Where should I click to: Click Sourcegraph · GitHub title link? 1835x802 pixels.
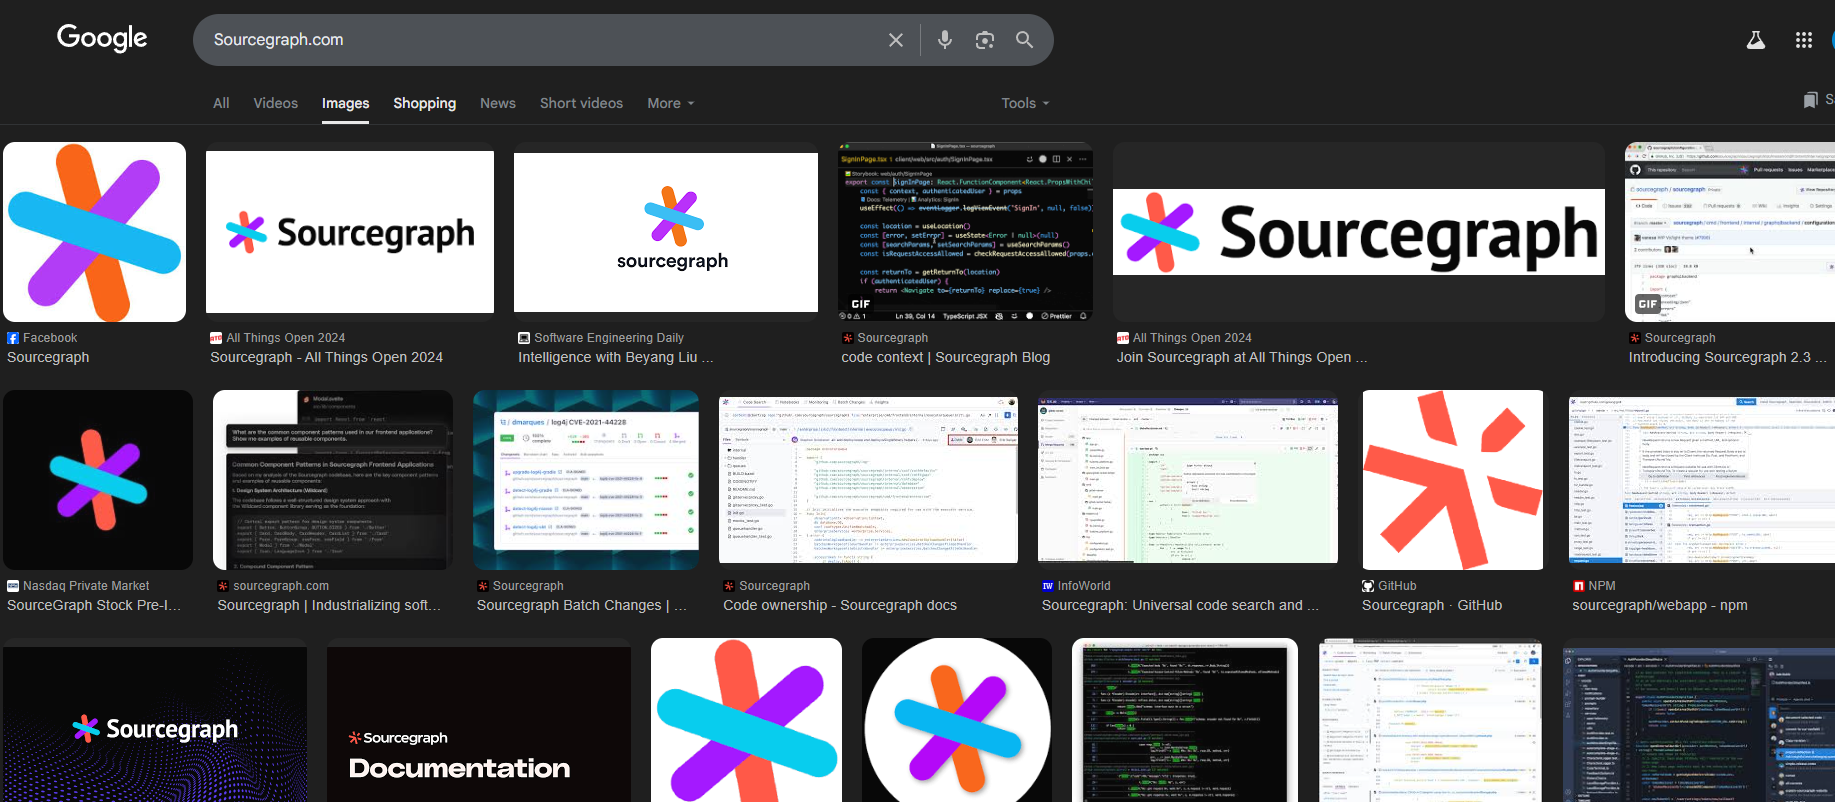[x=1432, y=606]
